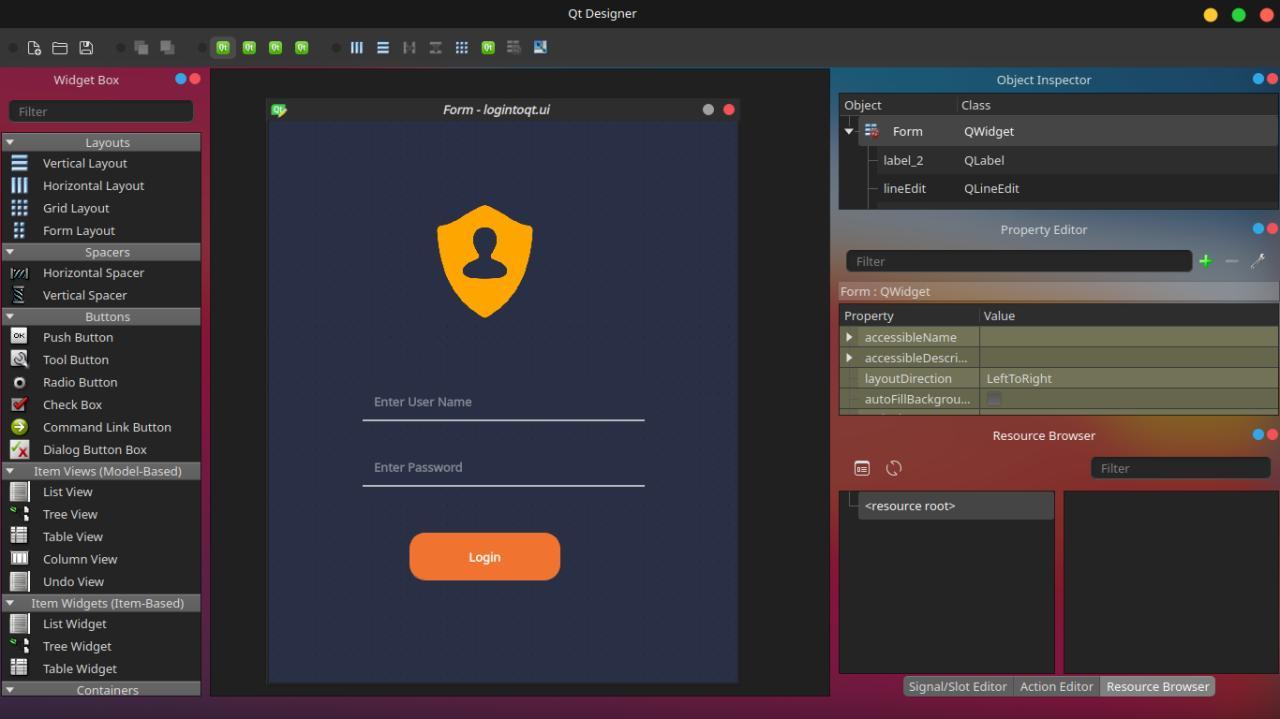Click the Save form floppy icon
1280x719 pixels.
(86, 47)
